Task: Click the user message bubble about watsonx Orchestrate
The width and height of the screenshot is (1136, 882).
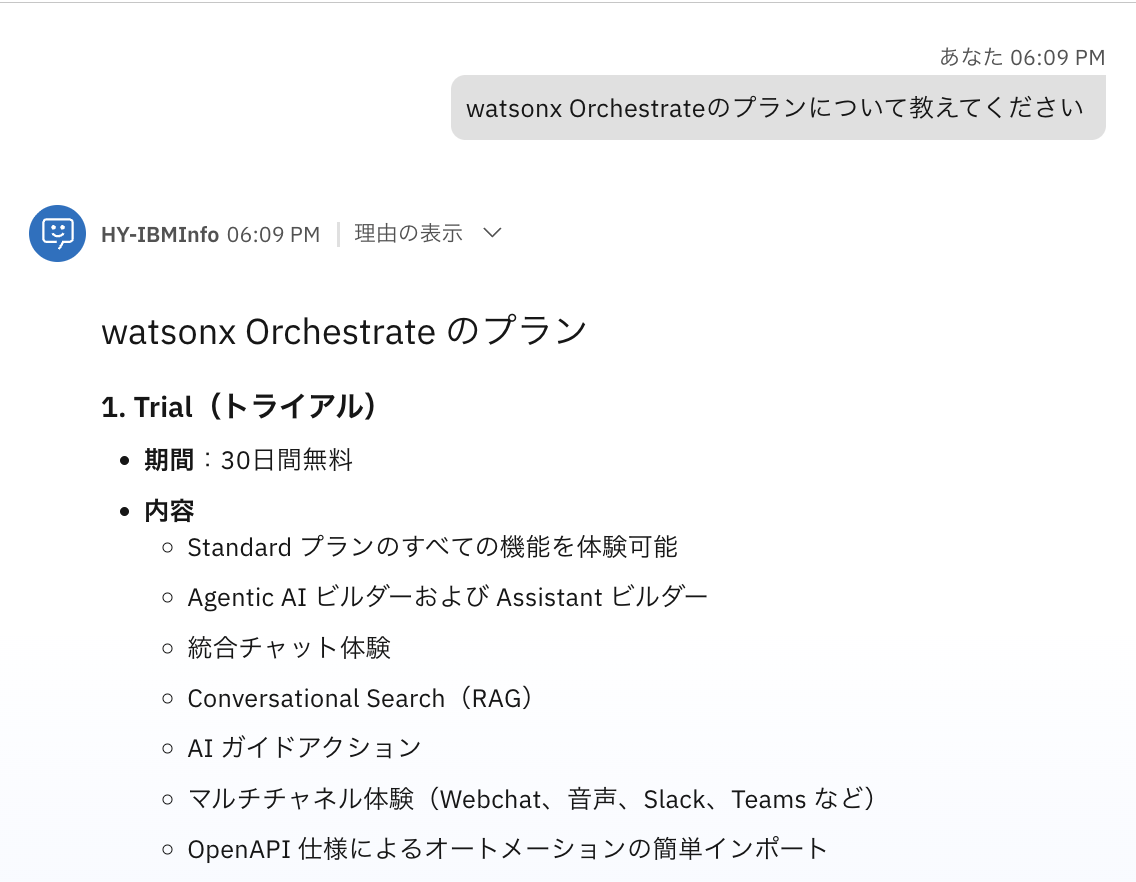Action: click(x=777, y=108)
